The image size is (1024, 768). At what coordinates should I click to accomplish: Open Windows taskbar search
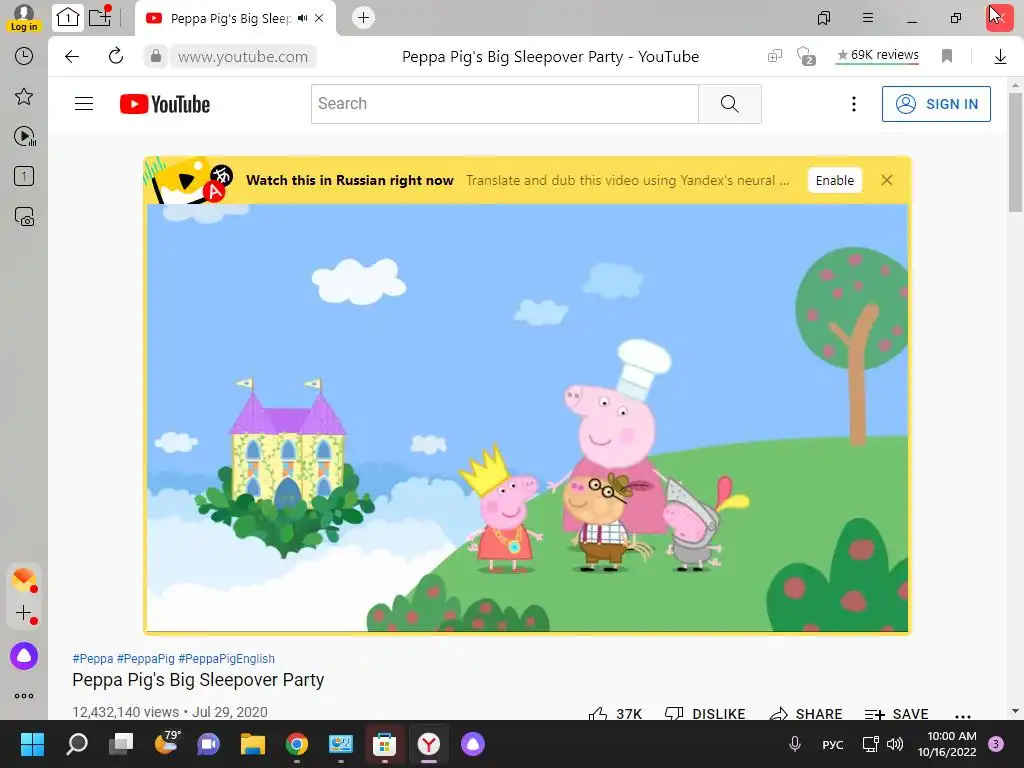[x=77, y=744]
